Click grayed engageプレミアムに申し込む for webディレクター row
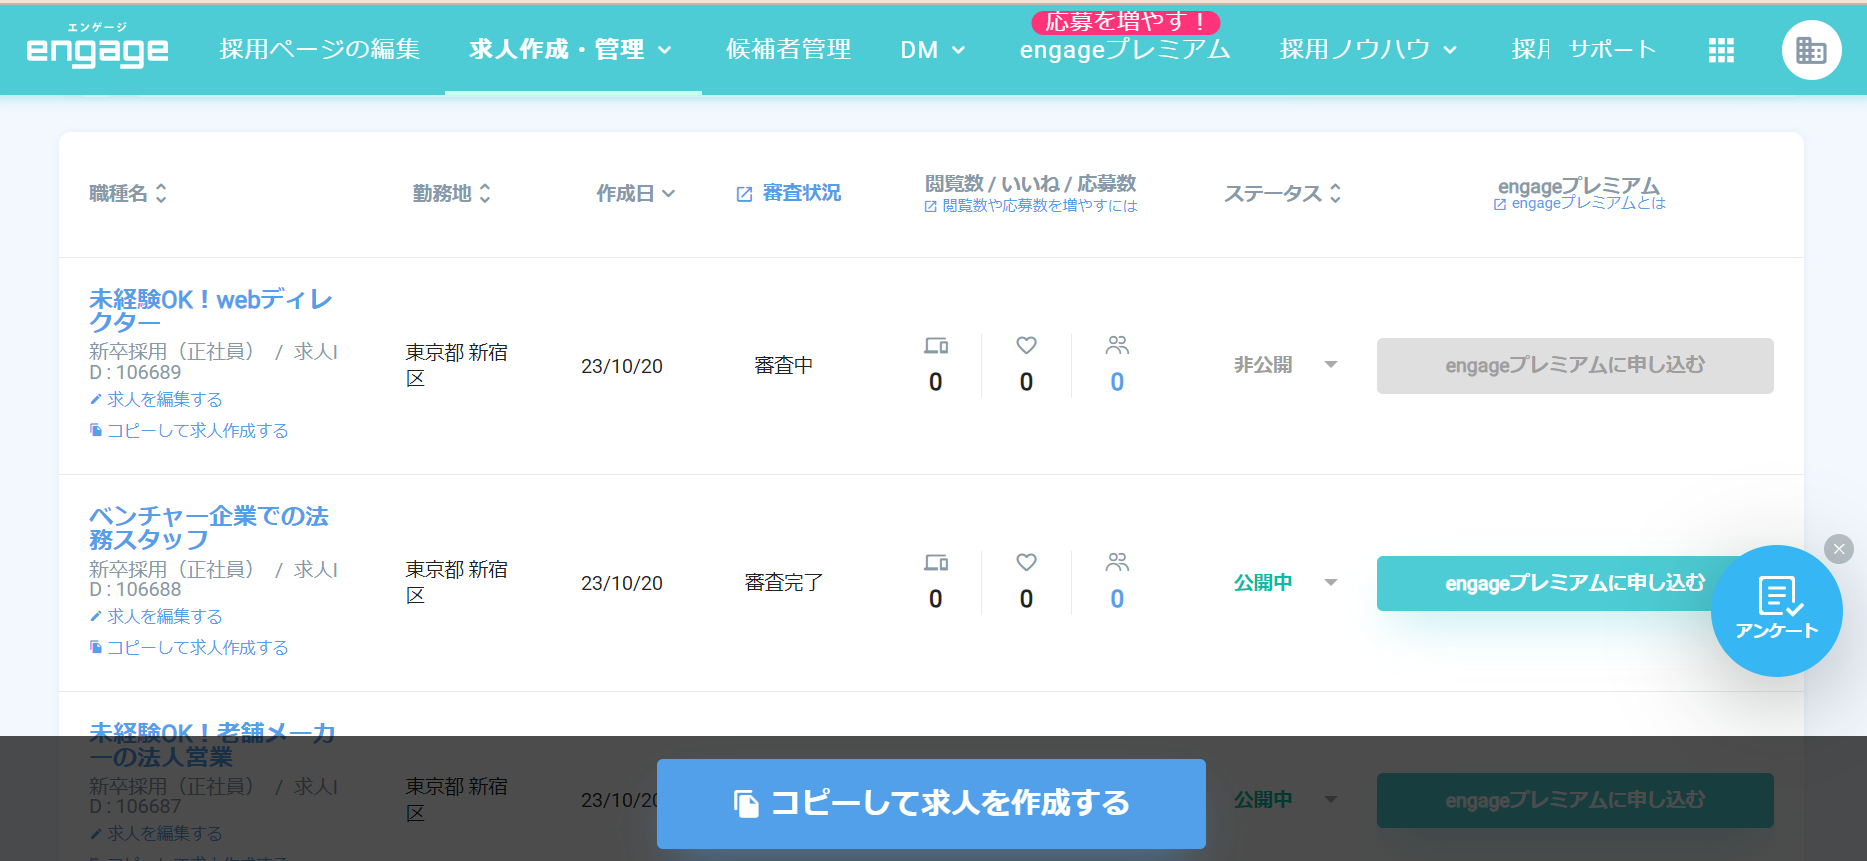The width and height of the screenshot is (1867, 861). 1575,366
